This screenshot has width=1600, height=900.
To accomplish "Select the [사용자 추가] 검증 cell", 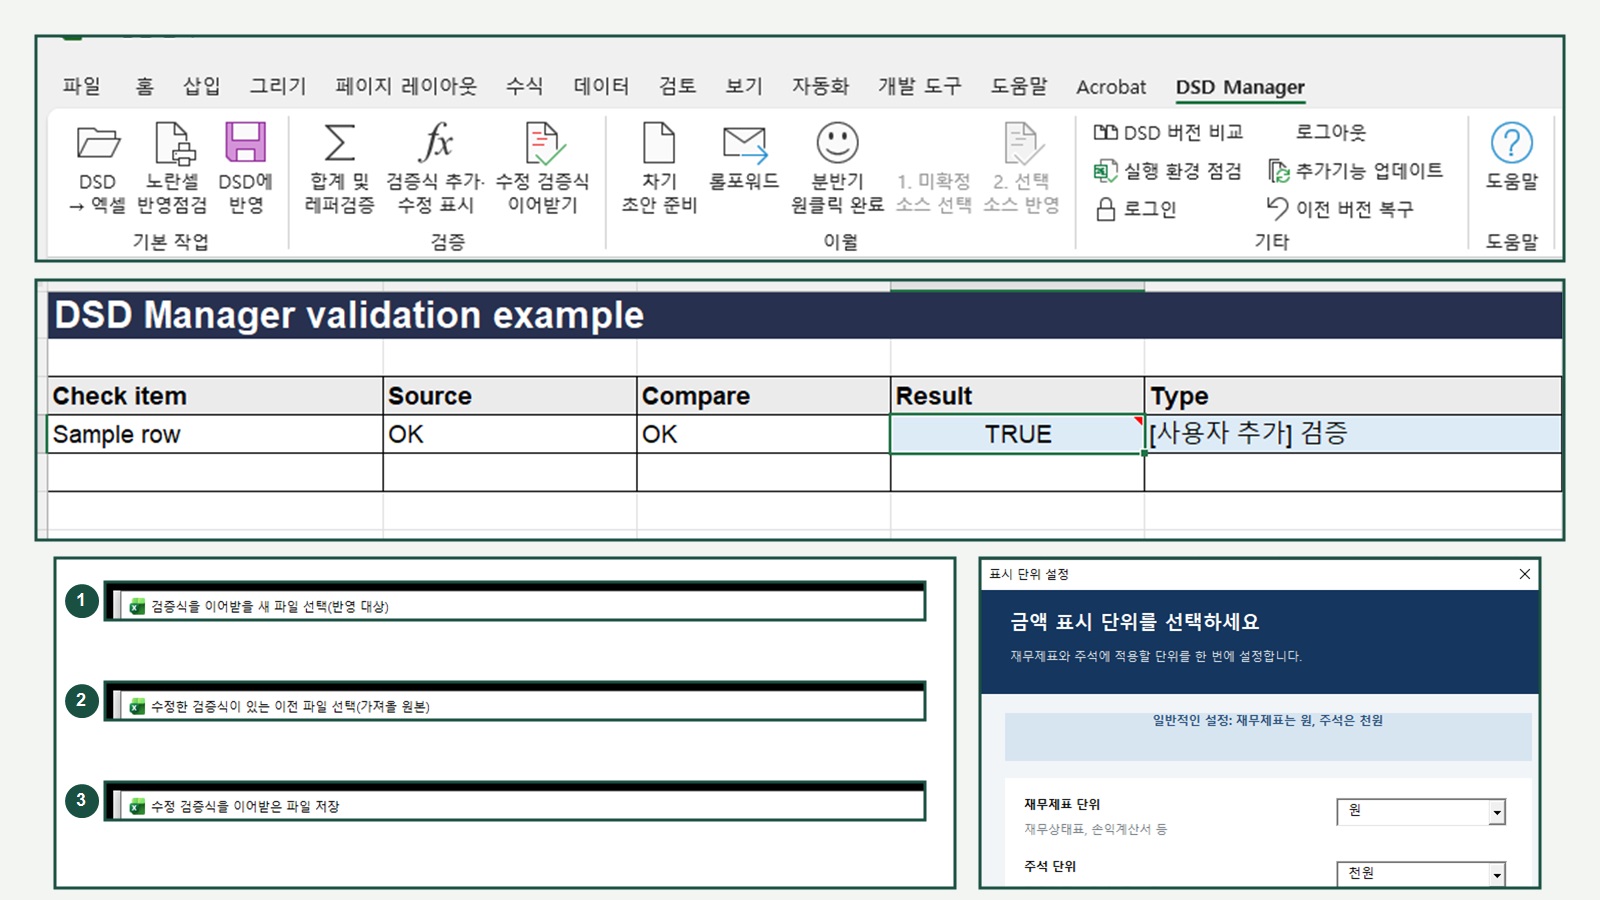I will pyautogui.click(x=1353, y=434).
